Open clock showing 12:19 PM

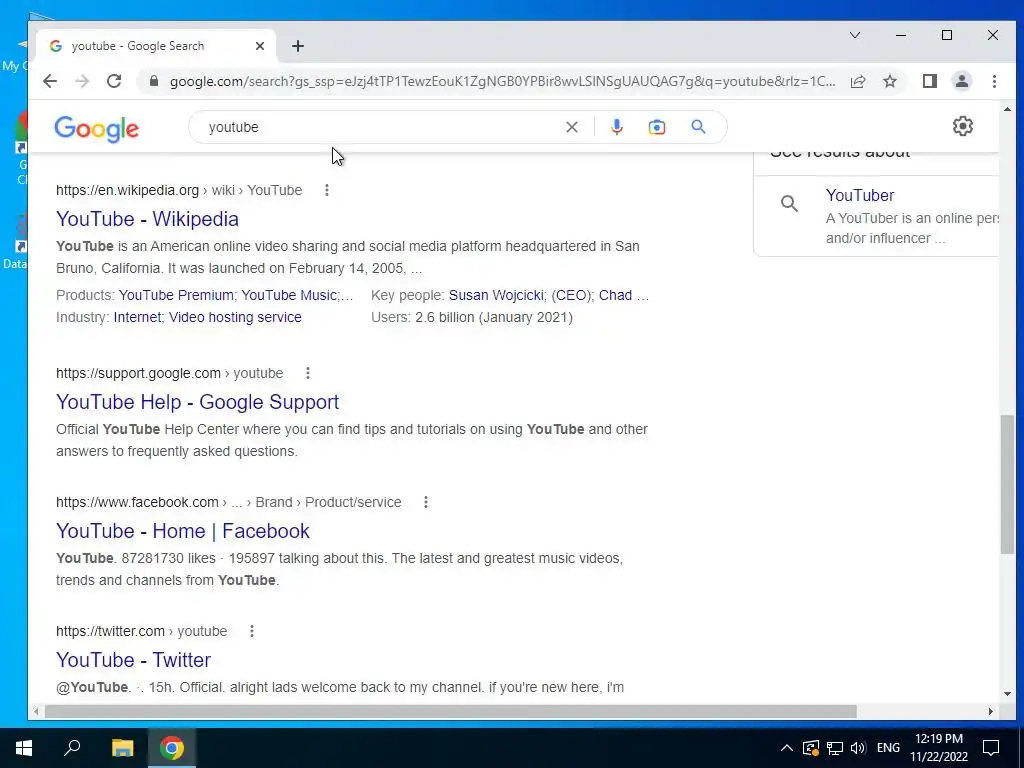[938, 748]
